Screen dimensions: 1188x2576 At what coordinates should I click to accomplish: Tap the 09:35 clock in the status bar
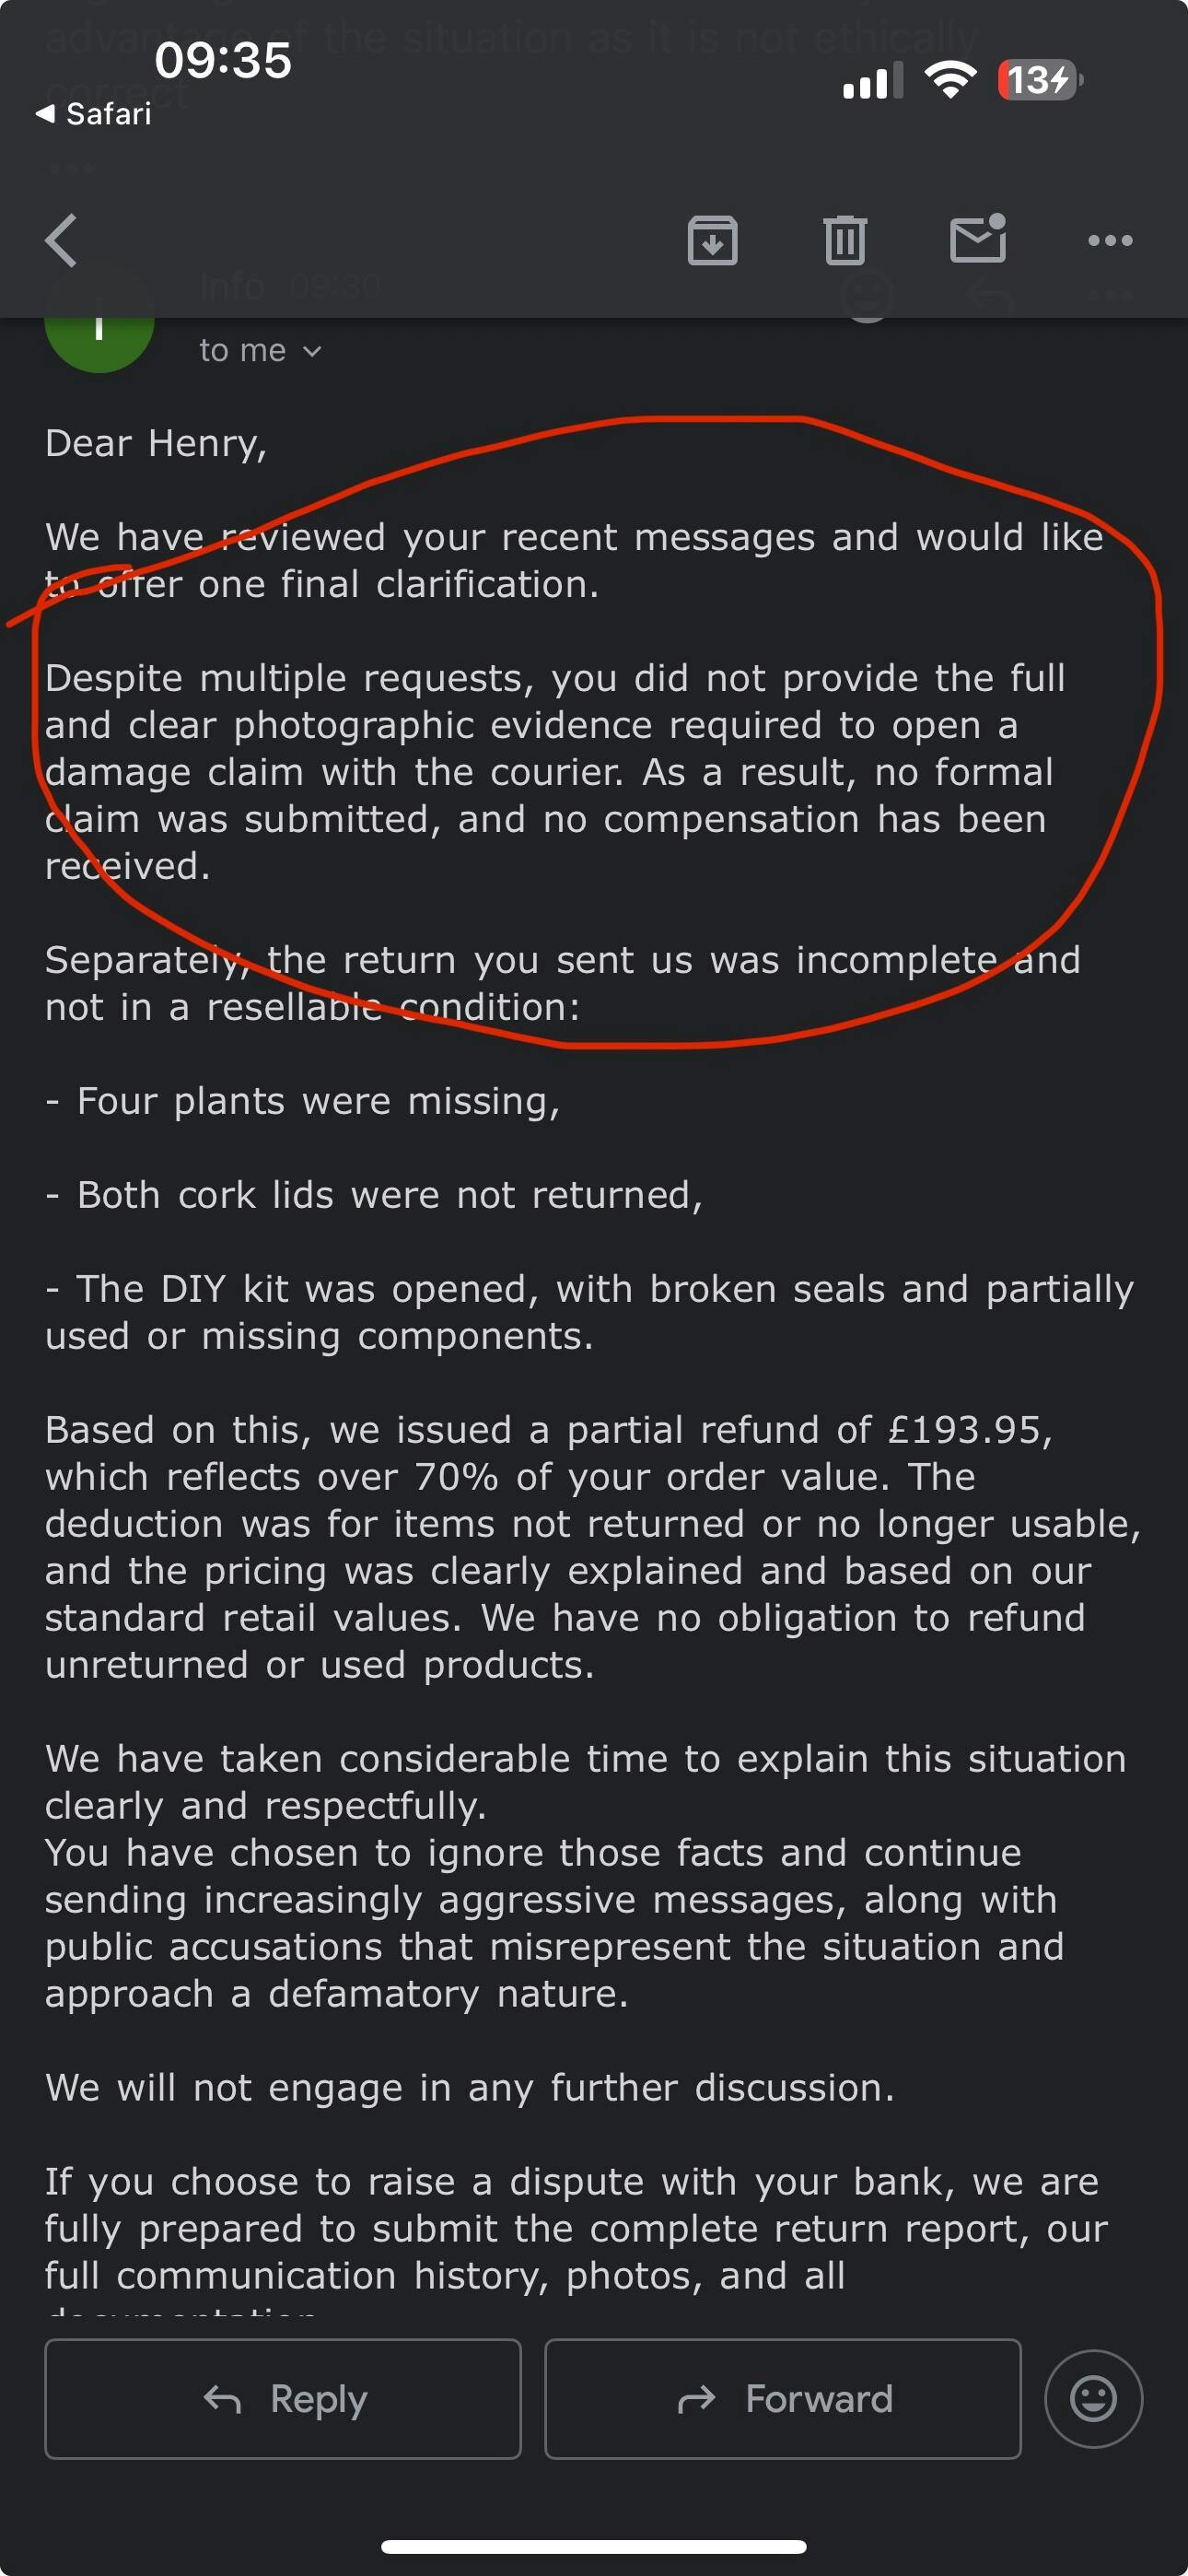pyautogui.click(x=223, y=60)
